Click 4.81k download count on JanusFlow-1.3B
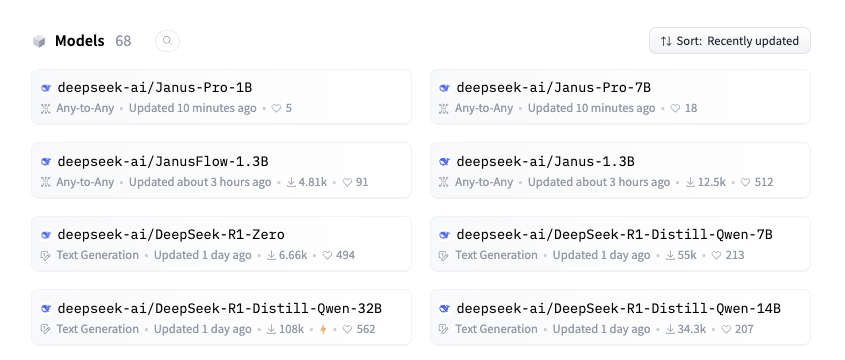The height and width of the screenshot is (360, 845). pyautogui.click(x=313, y=182)
